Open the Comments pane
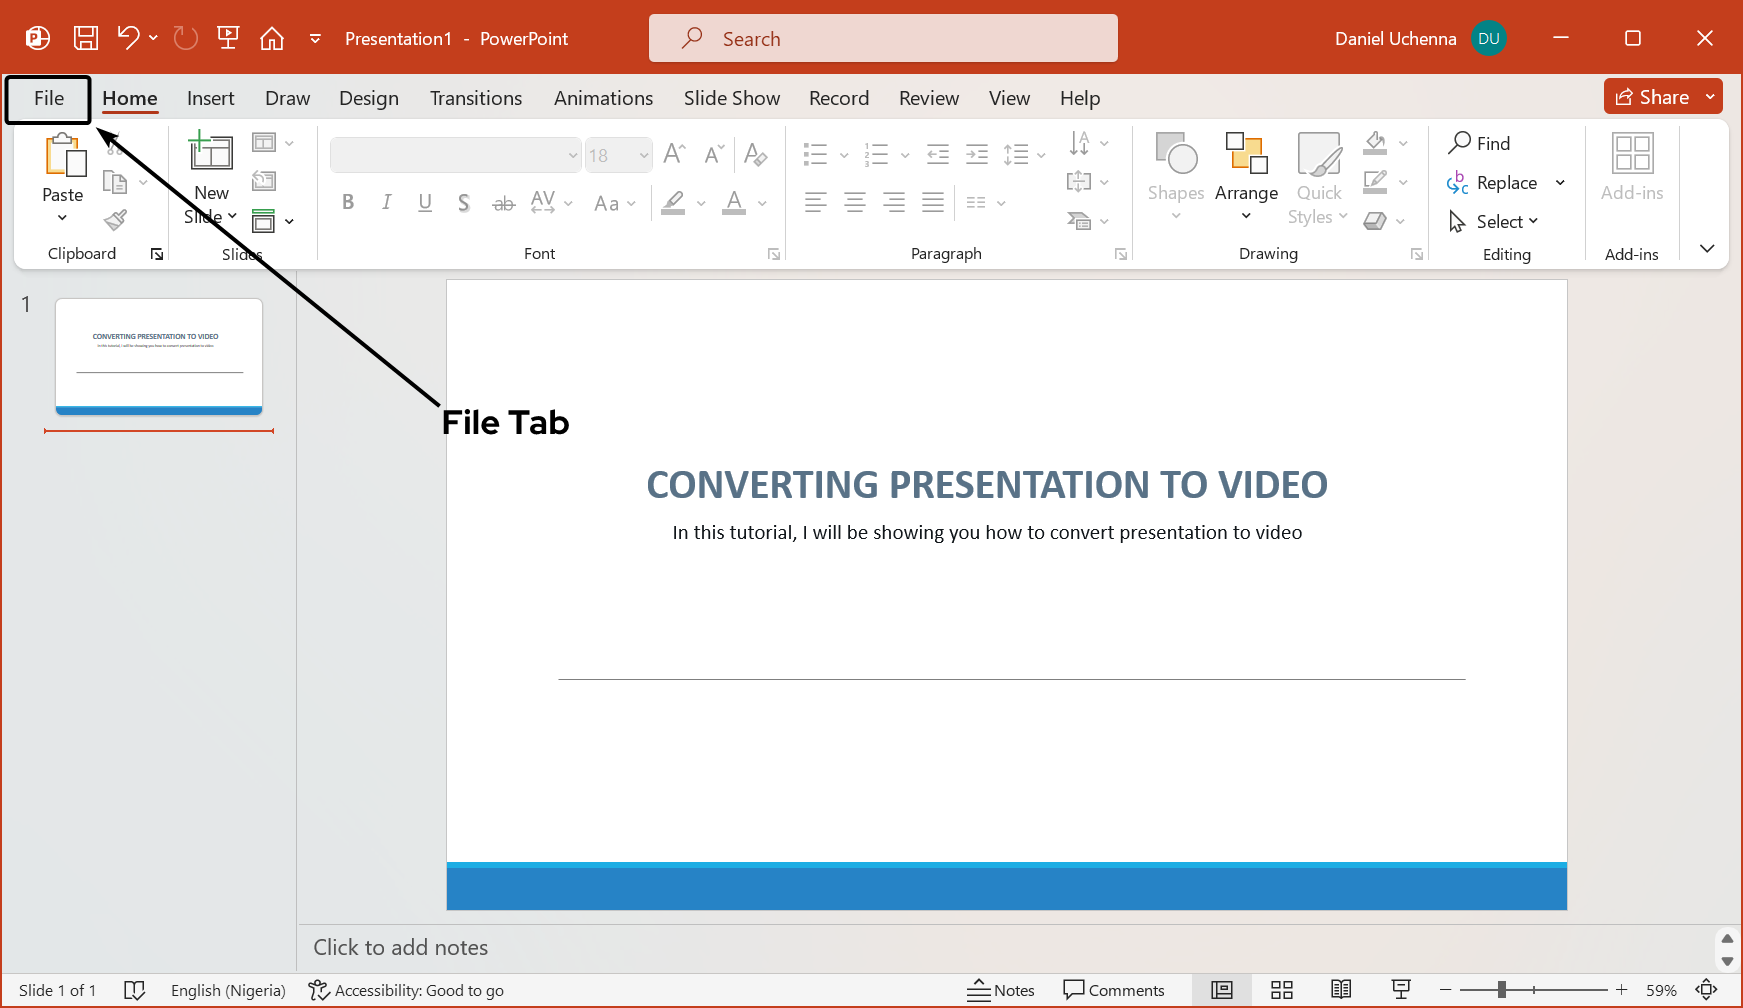 tap(1114, 989)
